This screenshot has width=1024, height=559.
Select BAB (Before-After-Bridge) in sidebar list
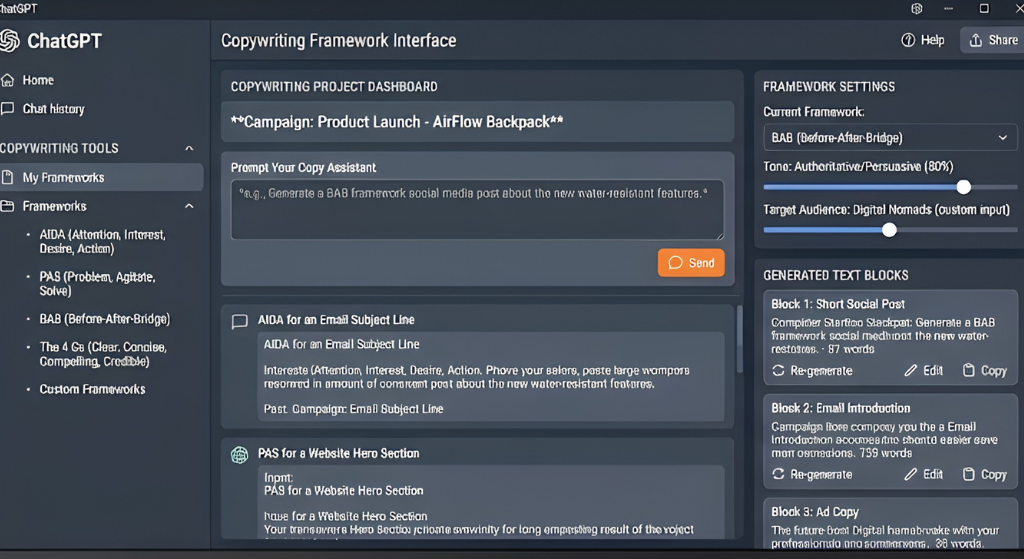tap(104, 319)
